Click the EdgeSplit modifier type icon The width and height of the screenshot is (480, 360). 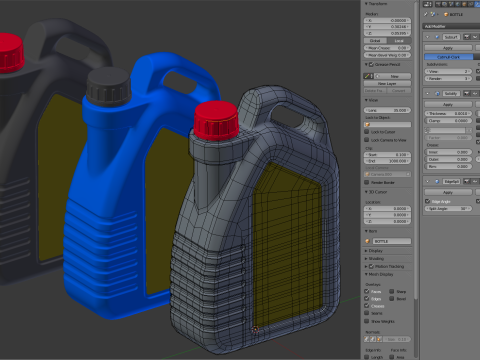coord(437,182)
